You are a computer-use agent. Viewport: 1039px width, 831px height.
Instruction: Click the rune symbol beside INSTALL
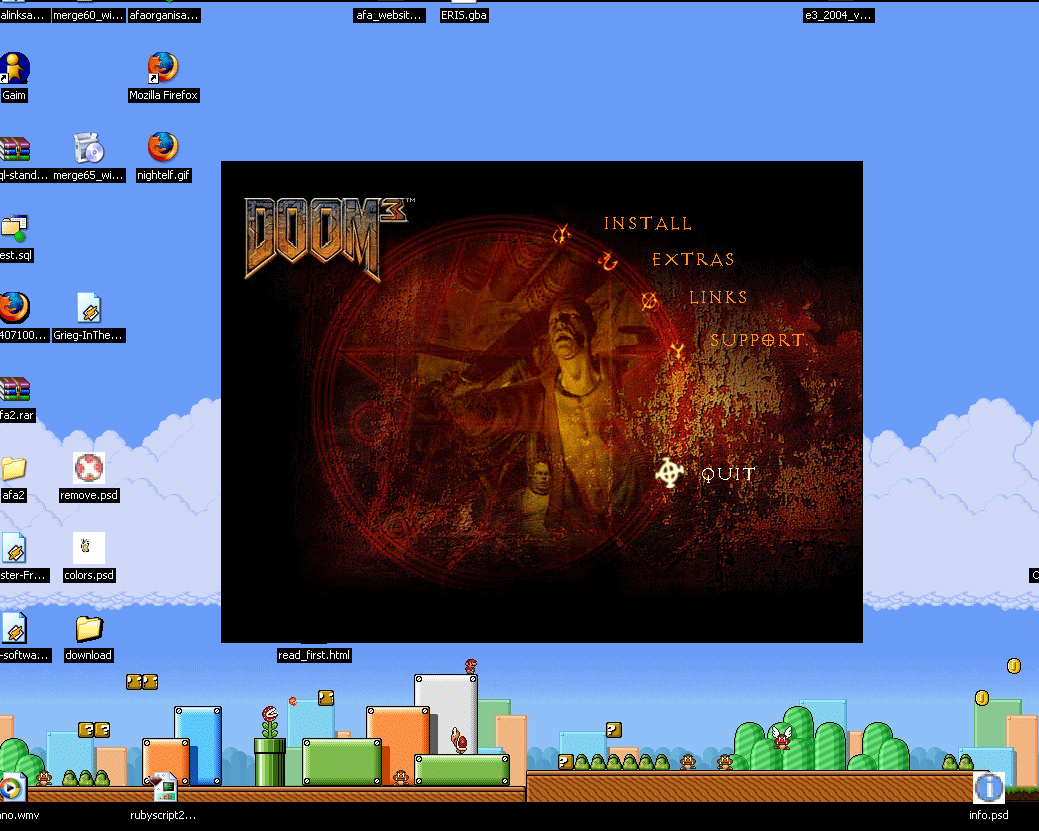pos(562,233)
